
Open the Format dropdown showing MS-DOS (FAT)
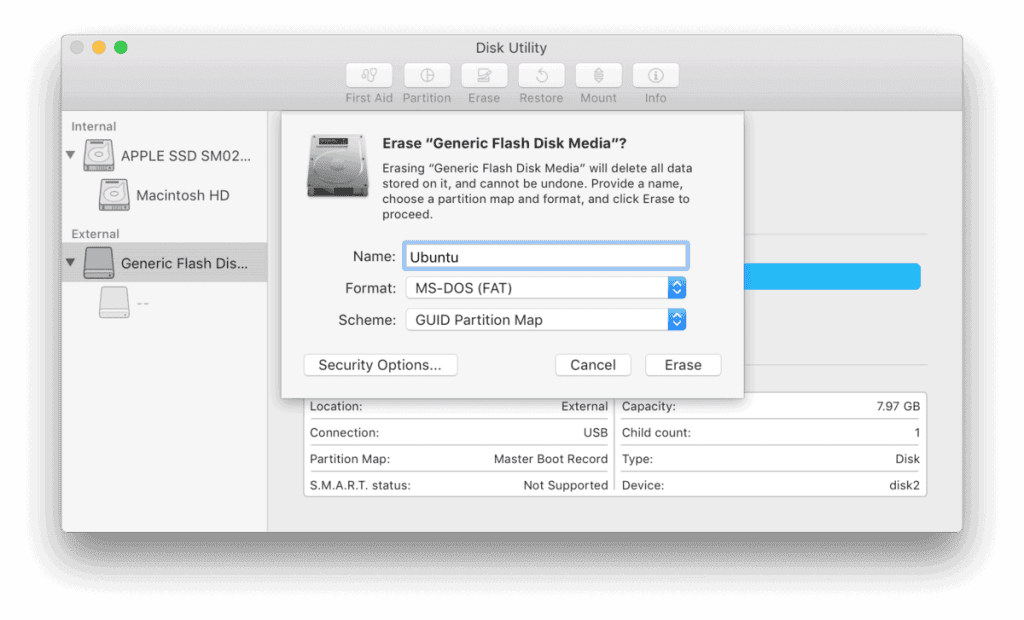545,288
